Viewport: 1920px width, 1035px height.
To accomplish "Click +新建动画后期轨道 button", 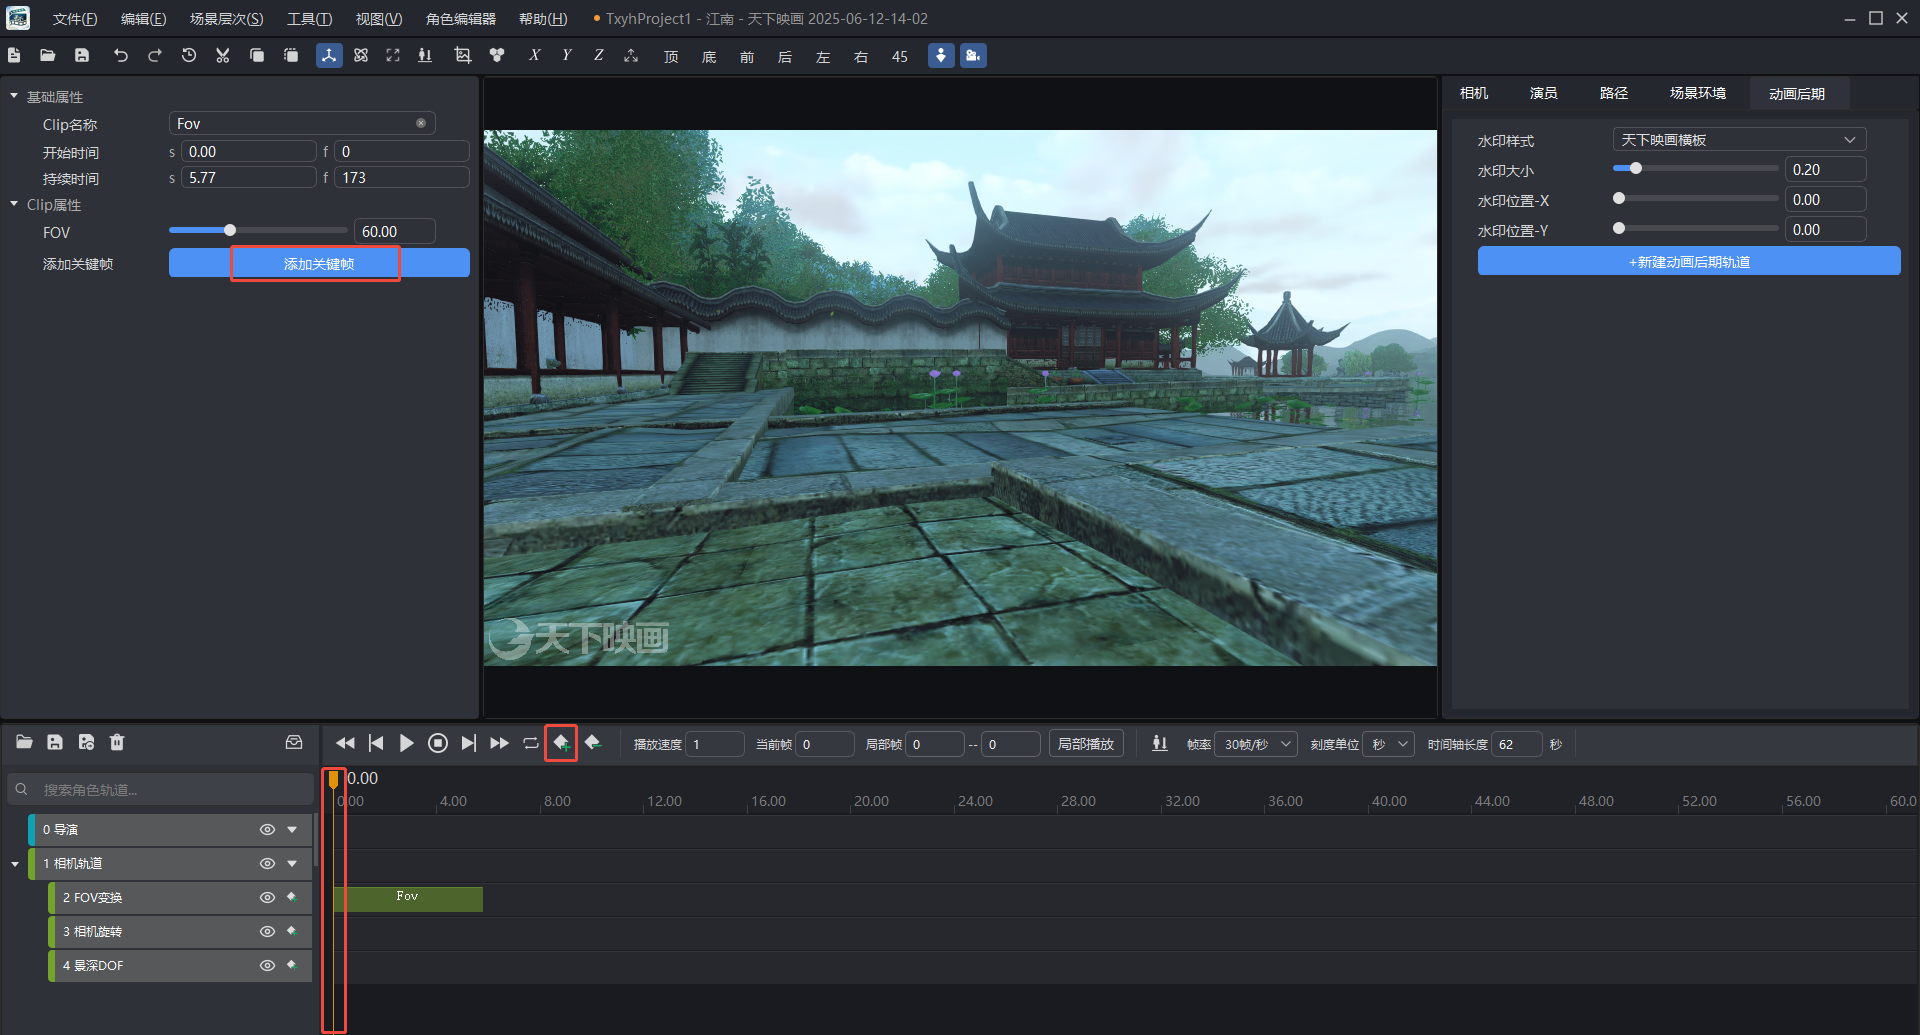I will coord(1689,262).
